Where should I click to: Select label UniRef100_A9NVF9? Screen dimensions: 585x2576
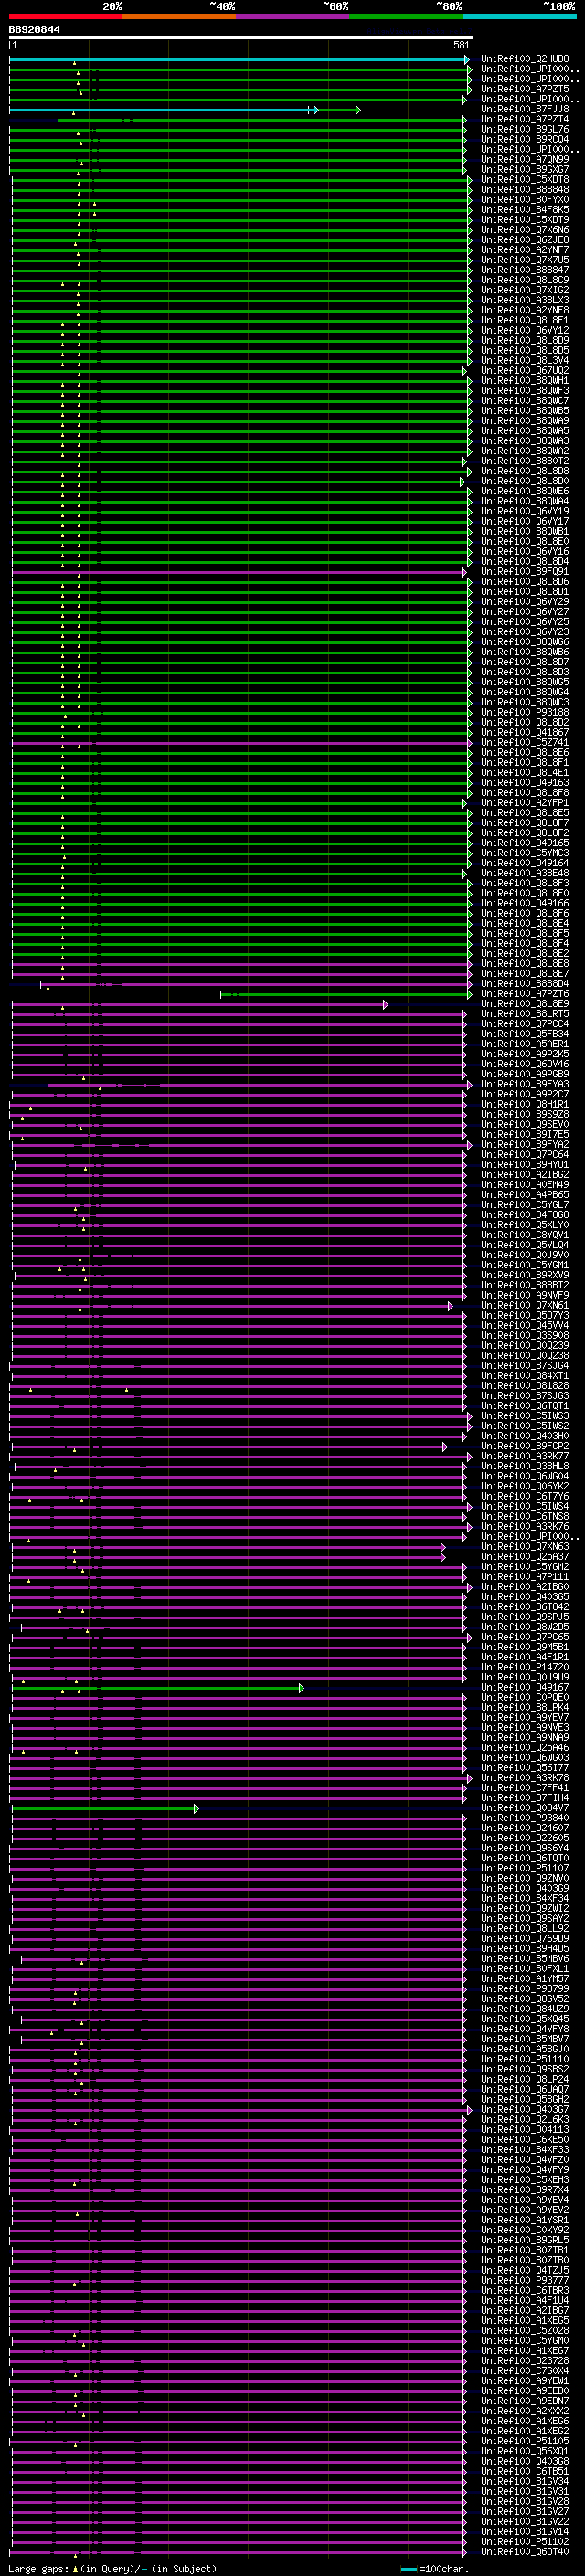coord(525,1295)
